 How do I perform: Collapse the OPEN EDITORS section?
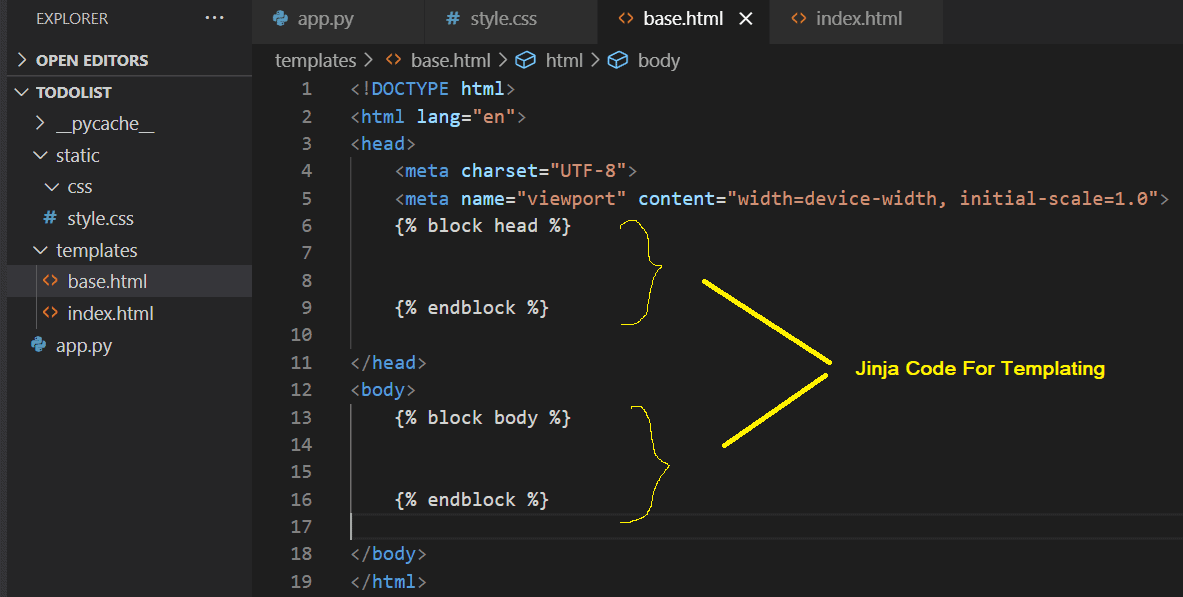(x=22, y=60)
